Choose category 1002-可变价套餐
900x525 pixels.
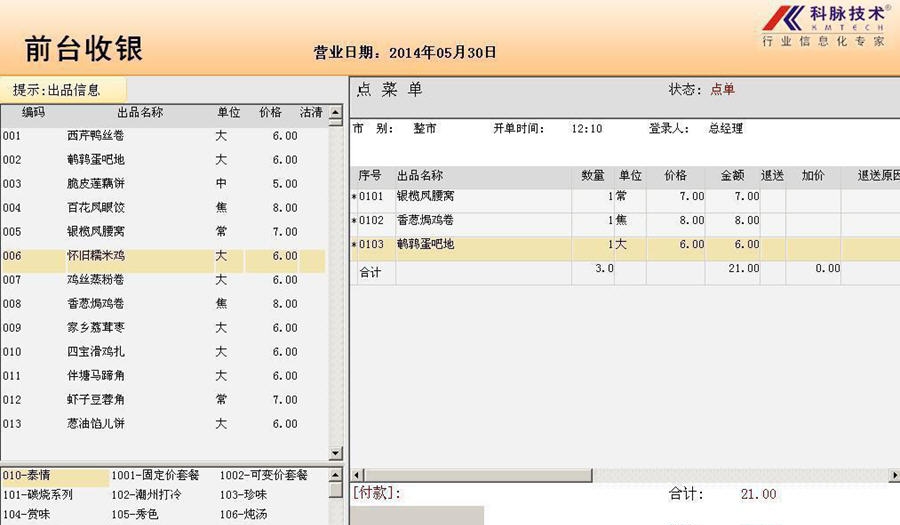click(x=264, y=476)
